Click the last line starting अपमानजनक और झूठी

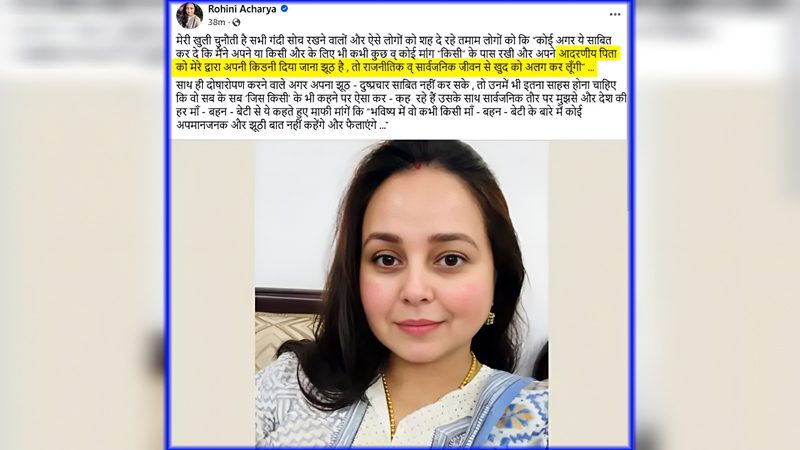pos(281,126)
